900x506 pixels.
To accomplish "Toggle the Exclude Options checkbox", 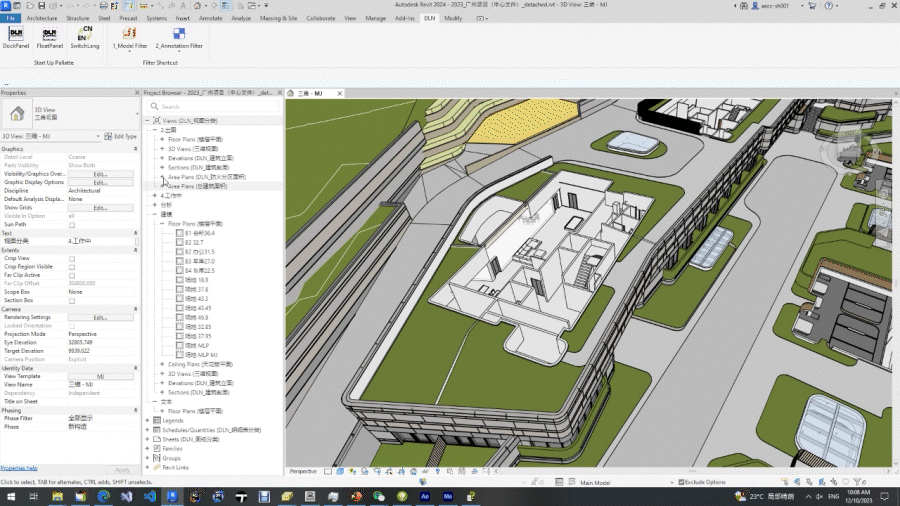I will click(682, 482).
